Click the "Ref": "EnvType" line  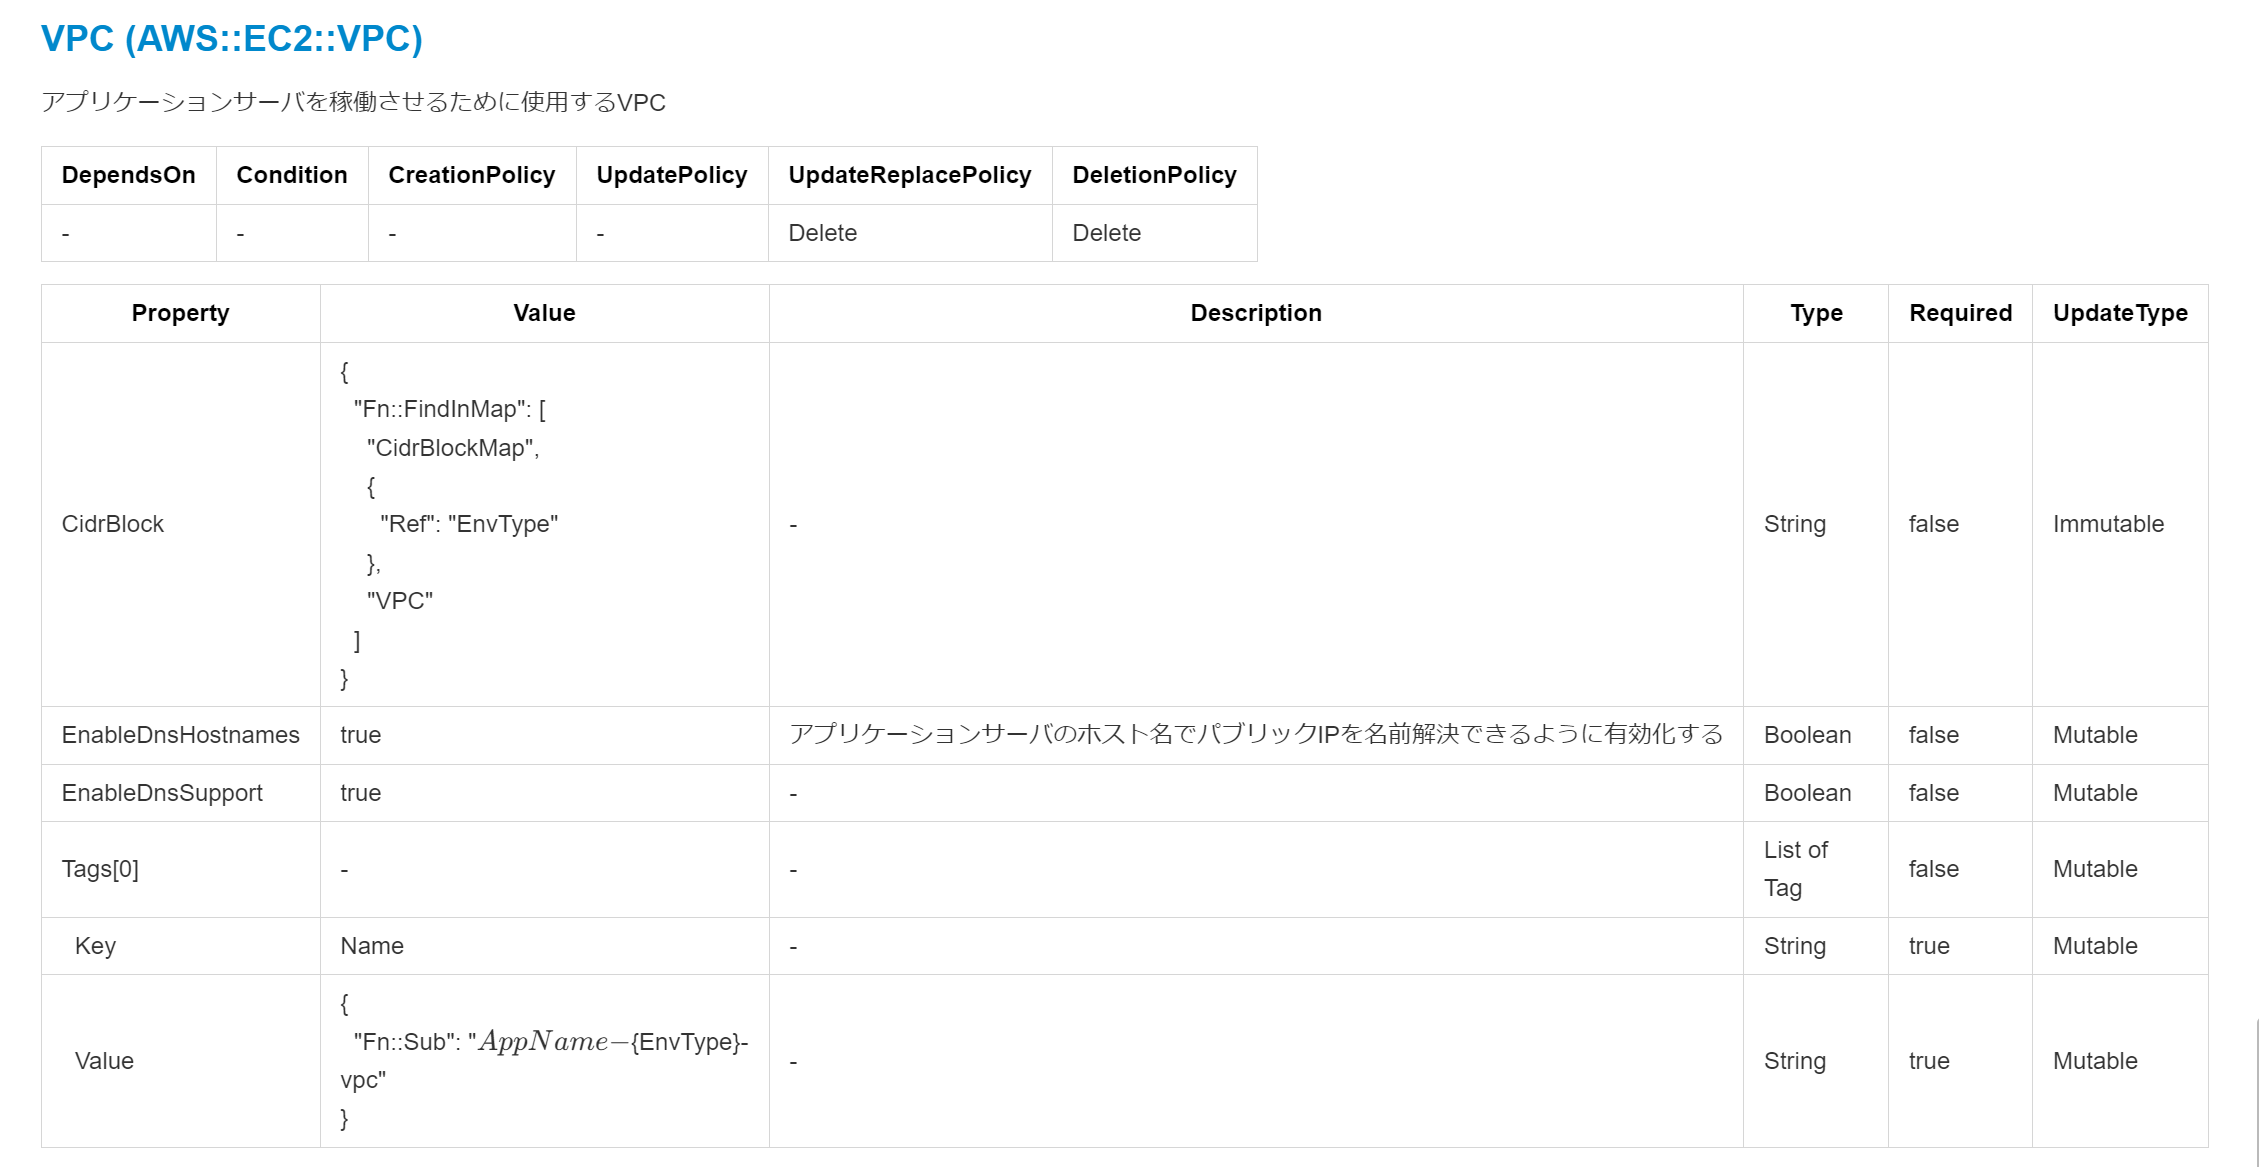469,524
